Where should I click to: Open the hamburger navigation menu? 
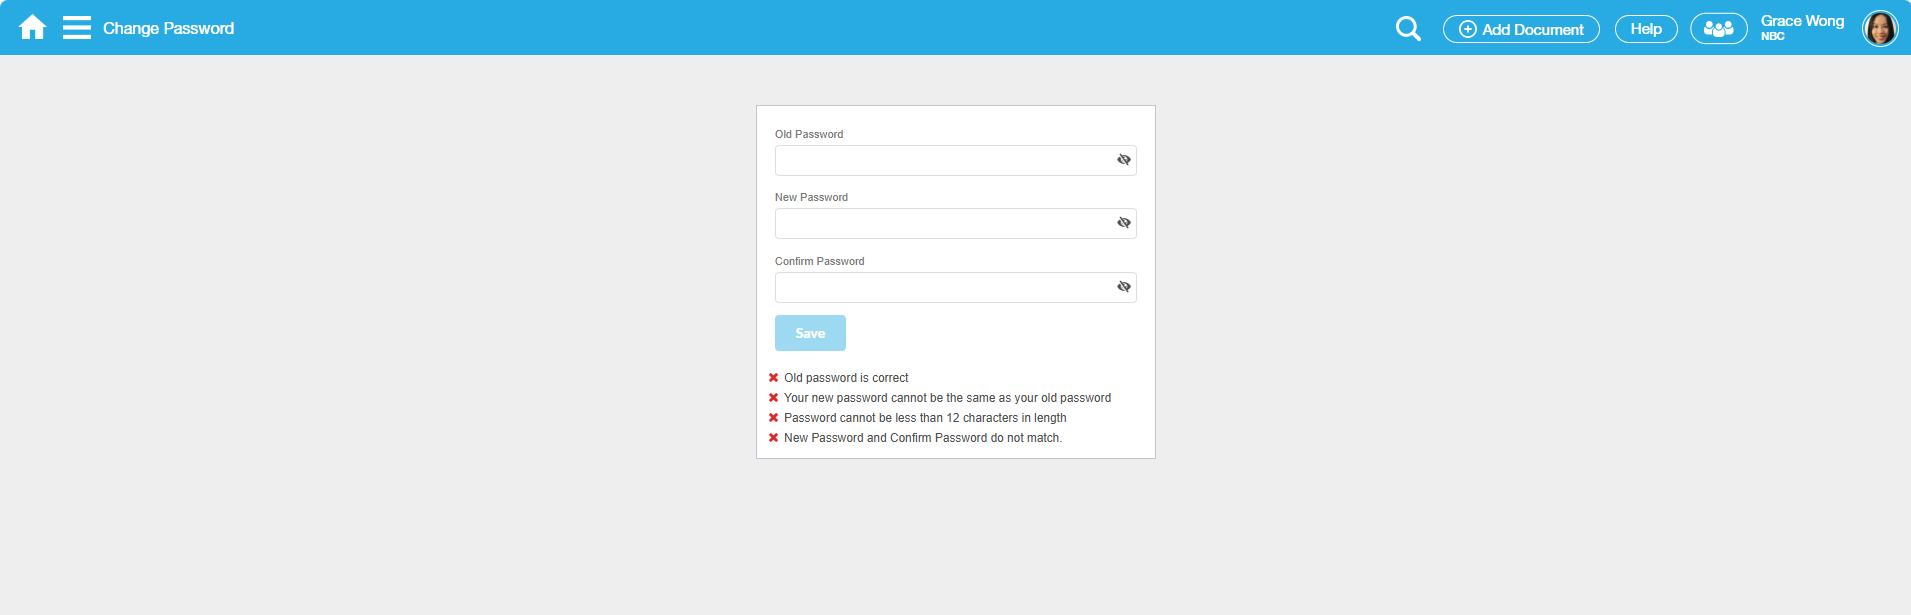pos(76,27)
